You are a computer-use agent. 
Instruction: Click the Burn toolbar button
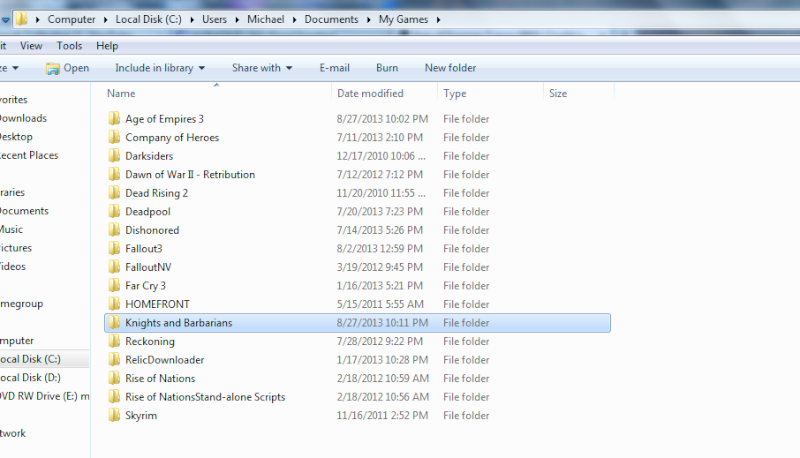[x=387, y=68]
